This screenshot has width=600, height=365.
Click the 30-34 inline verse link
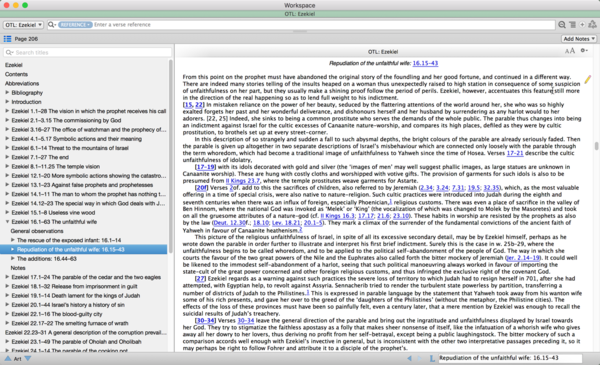[246, 321]
